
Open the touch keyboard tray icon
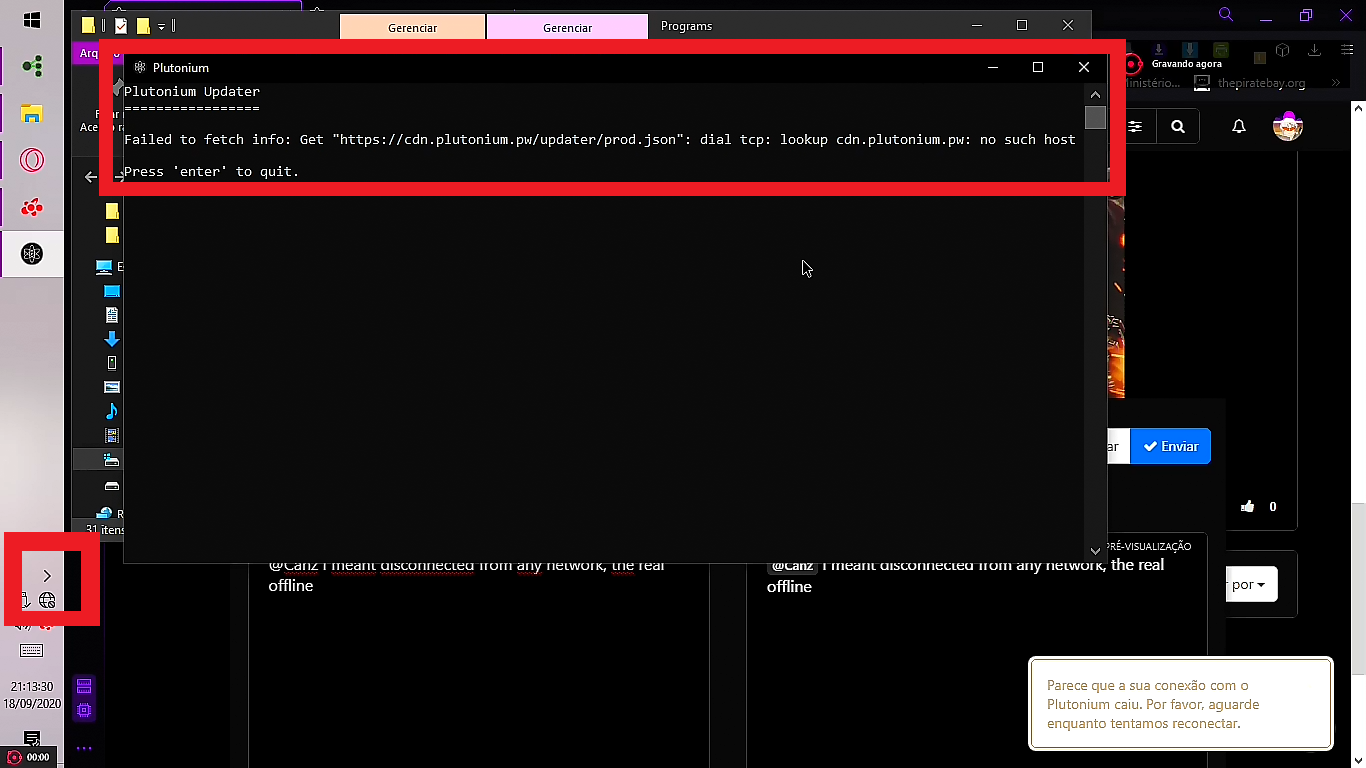(x=32, y=650)
